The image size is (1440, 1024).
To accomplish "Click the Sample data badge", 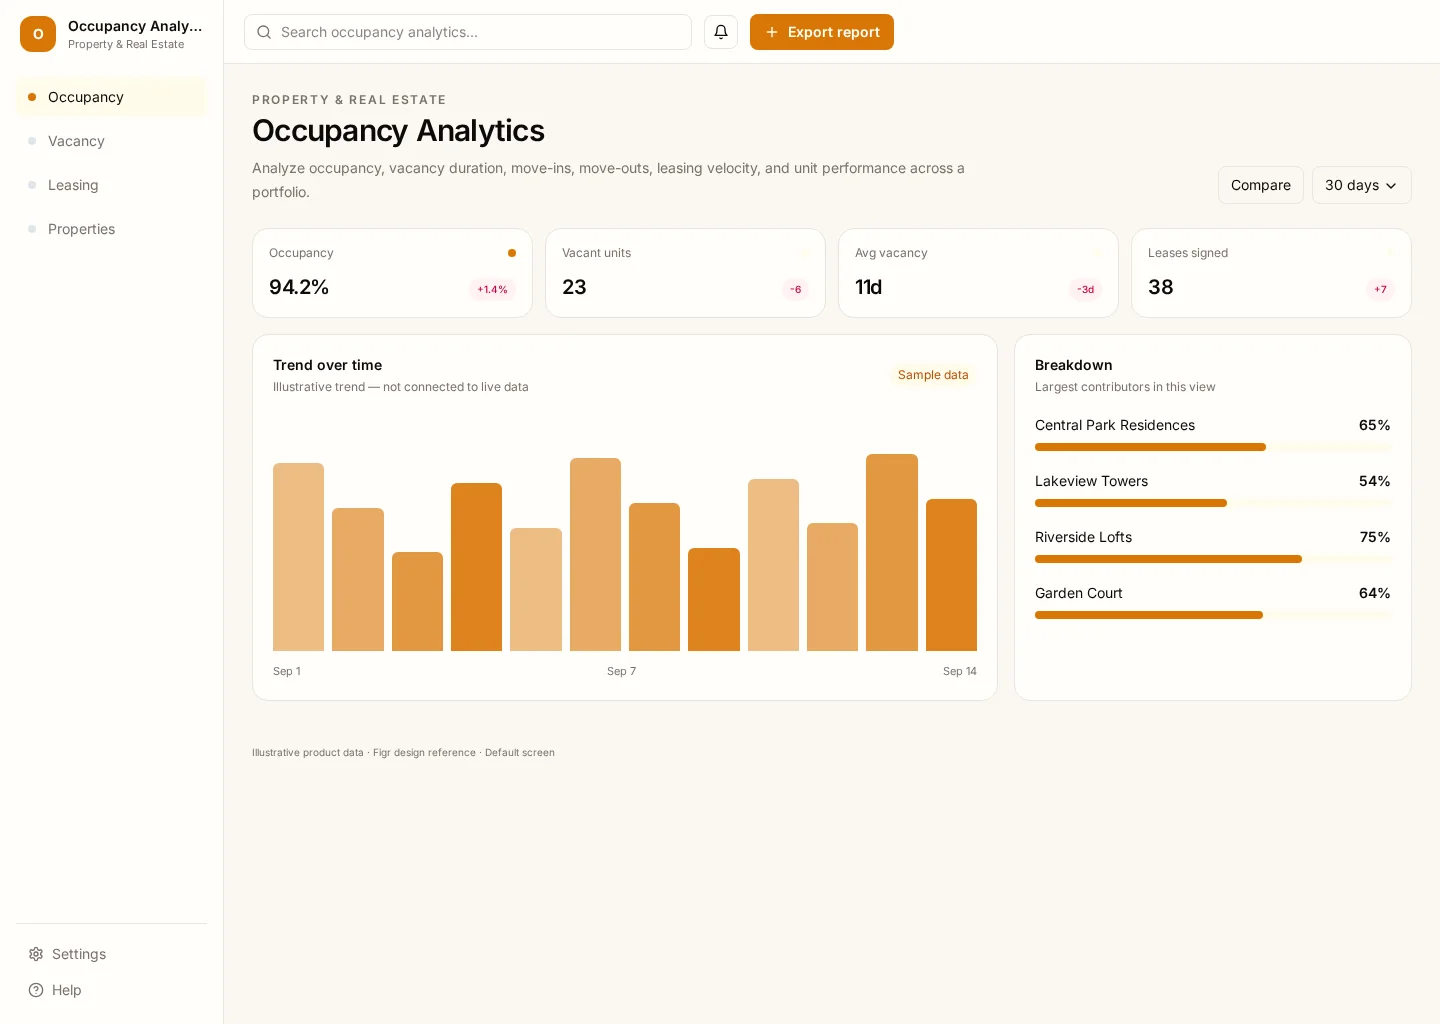I will (x=933, y=375).
